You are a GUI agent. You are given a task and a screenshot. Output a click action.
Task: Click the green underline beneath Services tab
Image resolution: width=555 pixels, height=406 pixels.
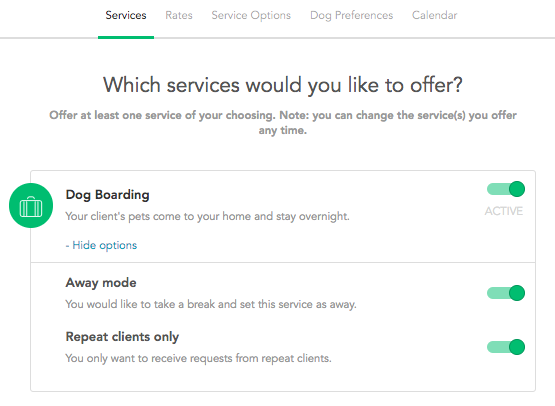[126, 37]
